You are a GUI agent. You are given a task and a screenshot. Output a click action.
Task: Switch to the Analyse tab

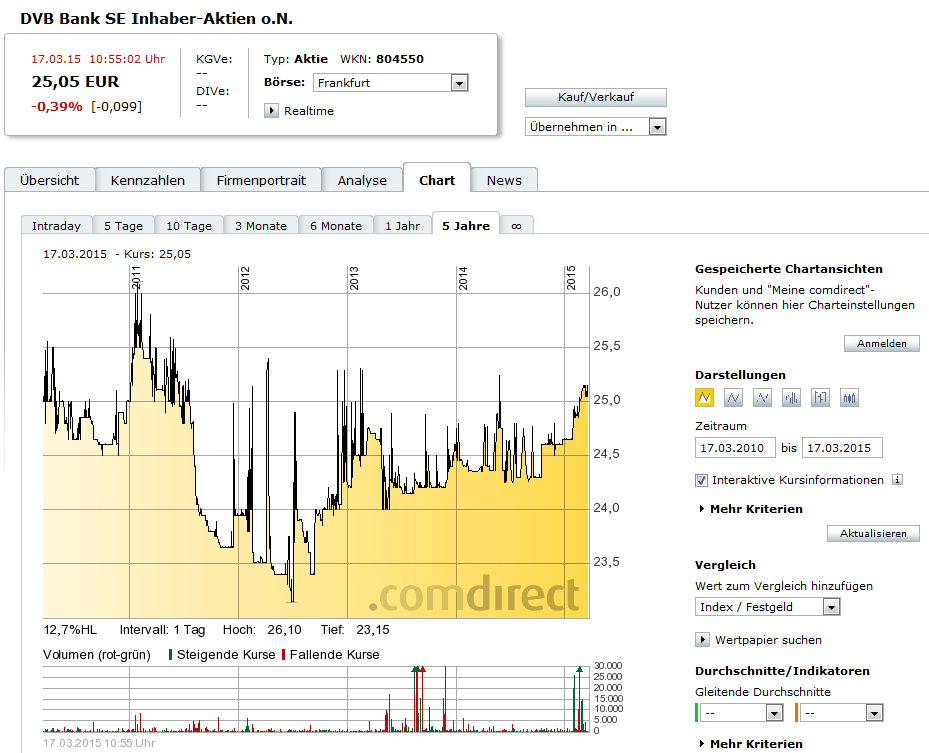click(362, 180)
